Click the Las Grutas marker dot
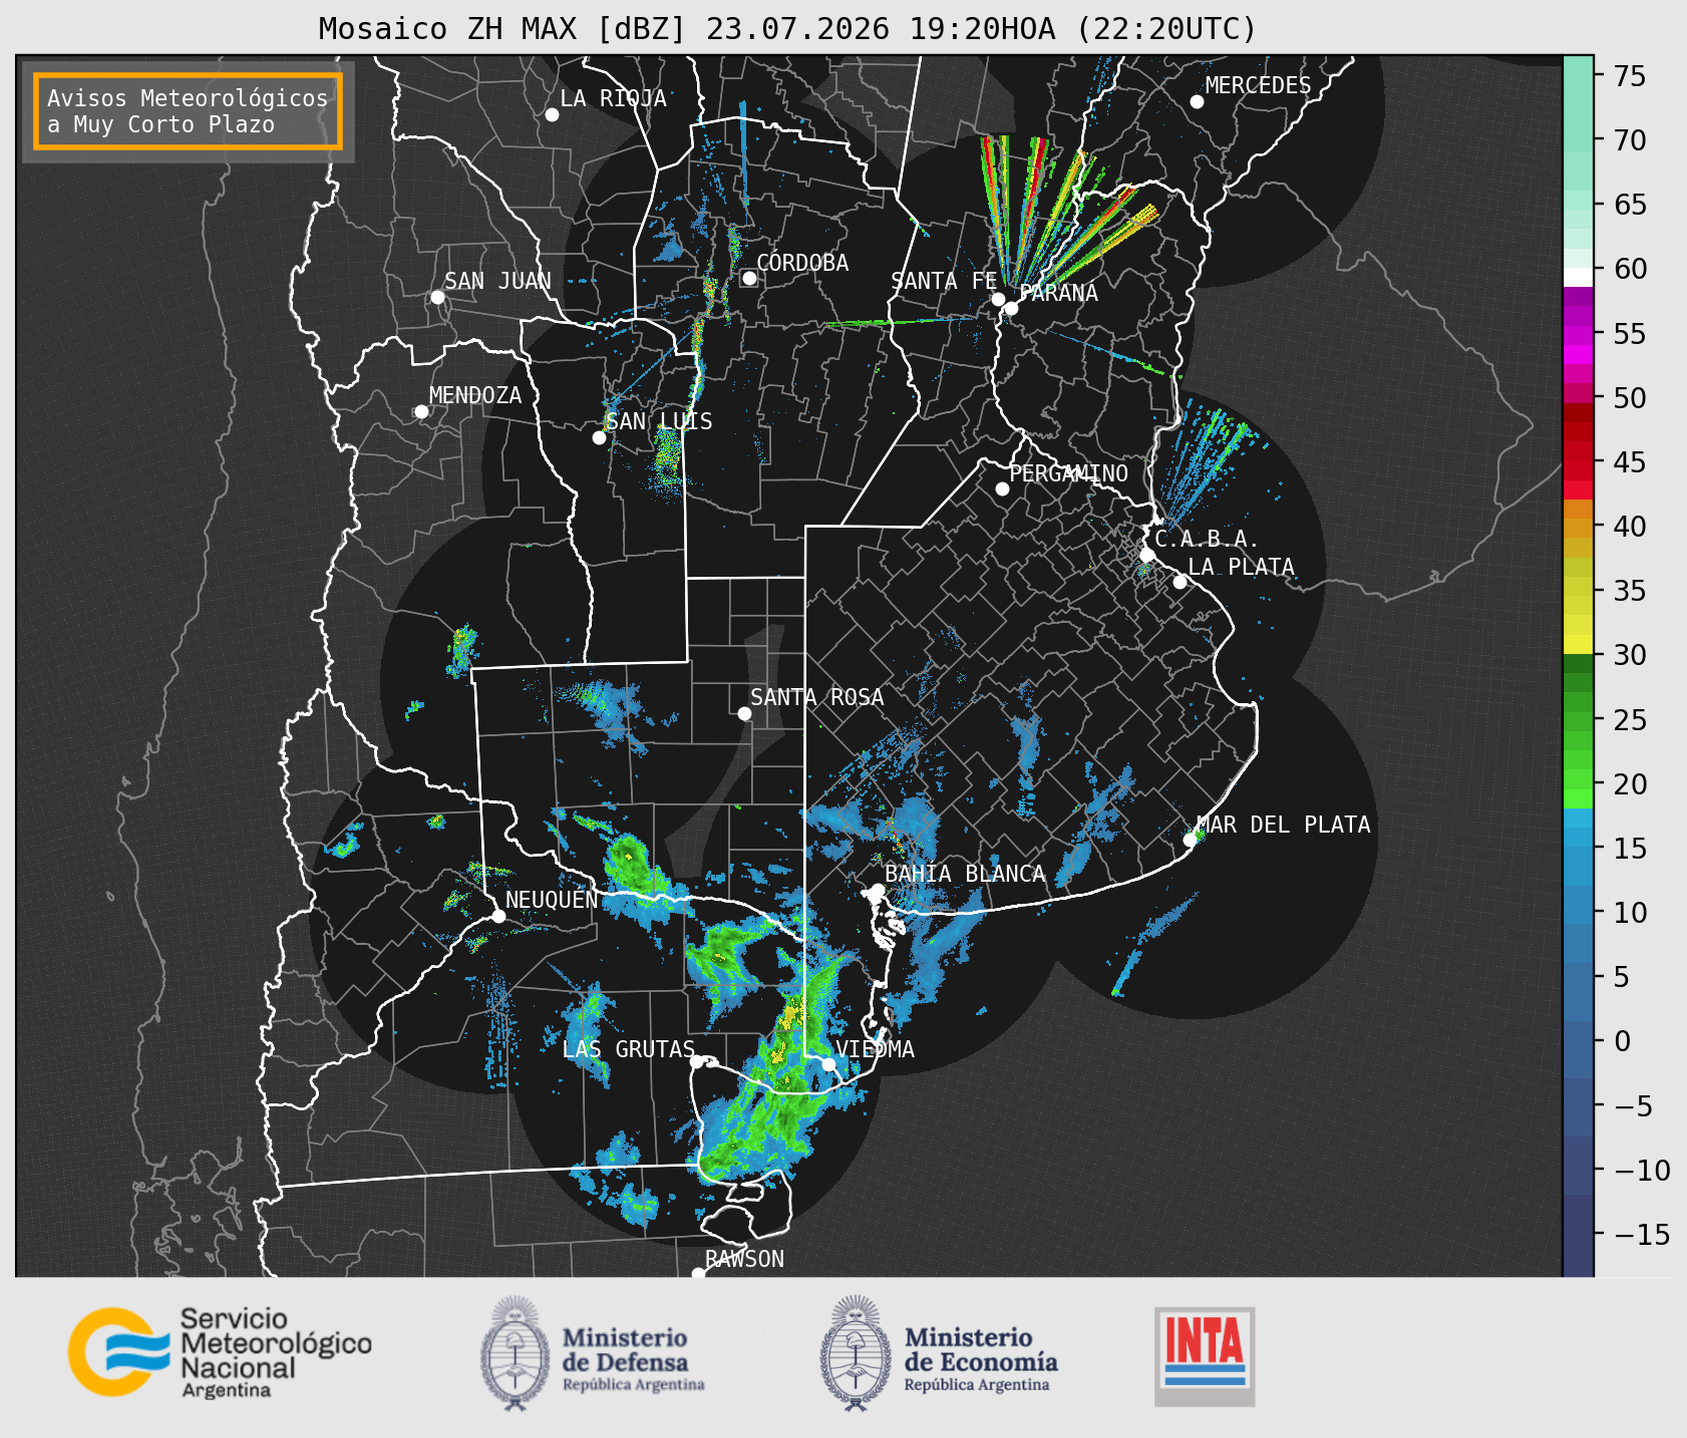Image resolution: width=1687 pixels, height=1438 pixels. [697, 1062]
